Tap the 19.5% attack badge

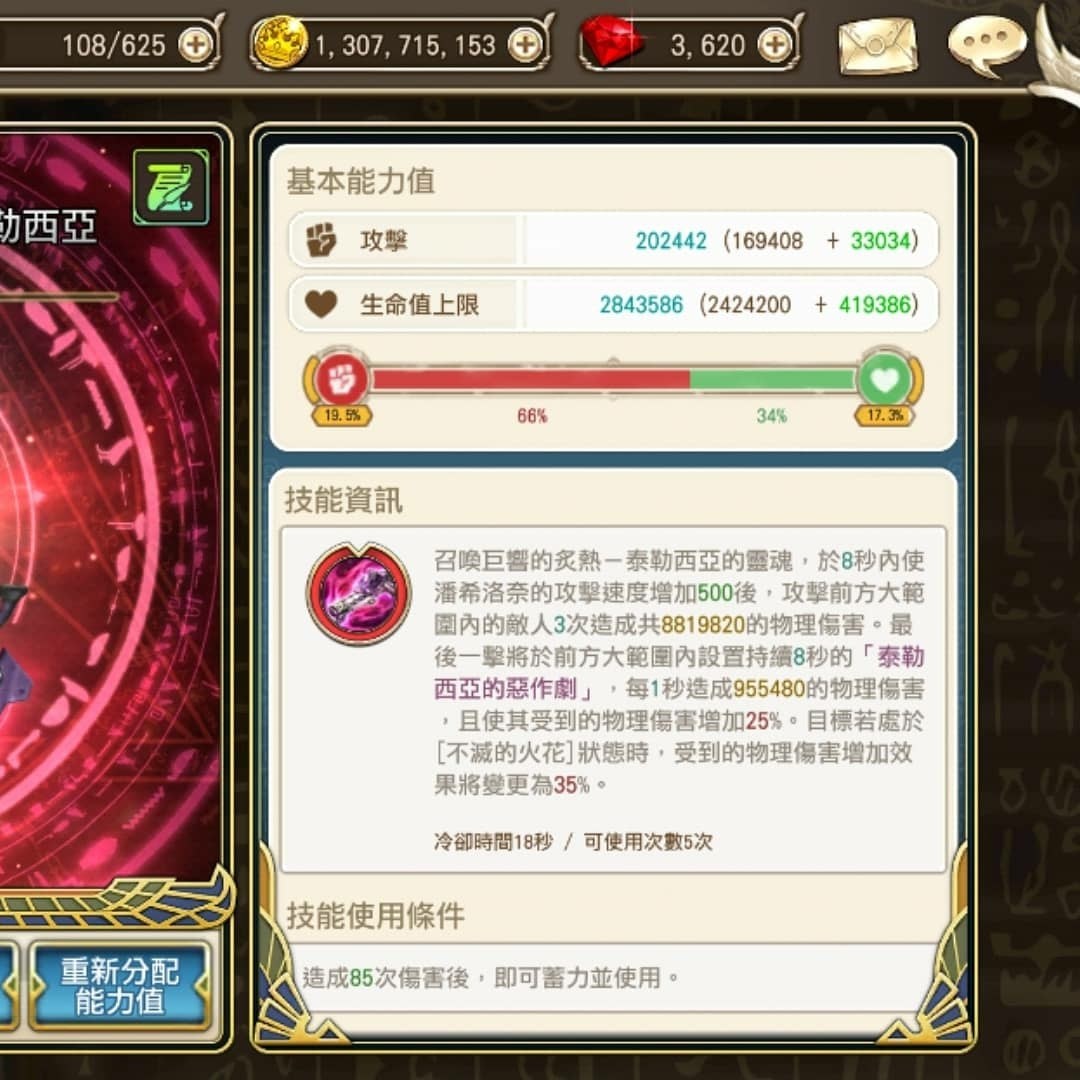[x=342, y=415]
